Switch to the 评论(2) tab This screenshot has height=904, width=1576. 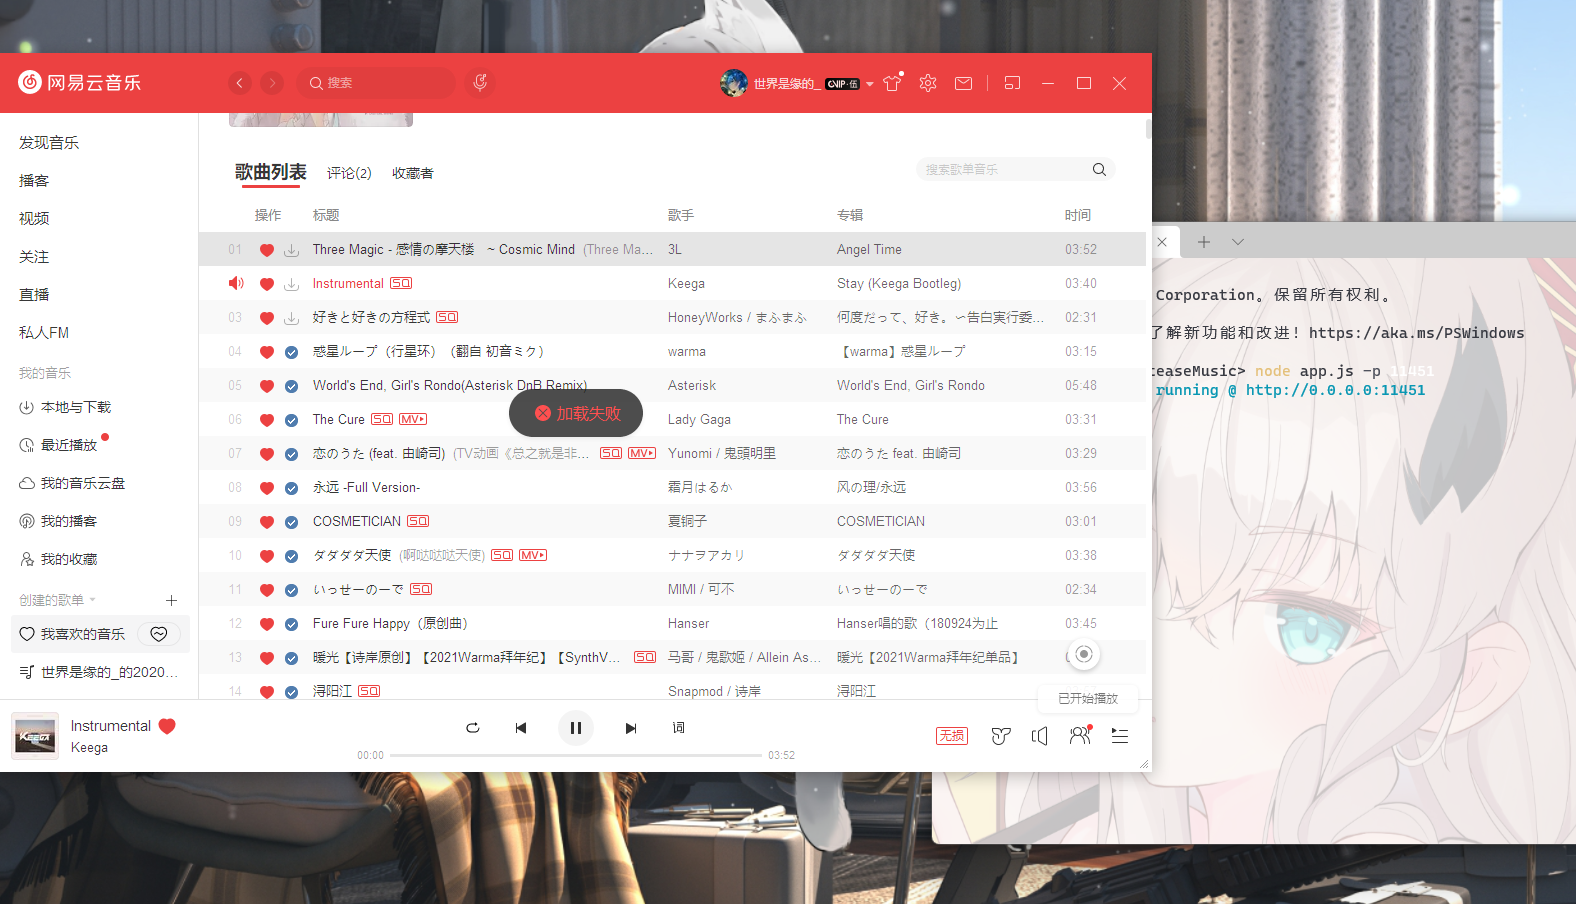[349, 173]
